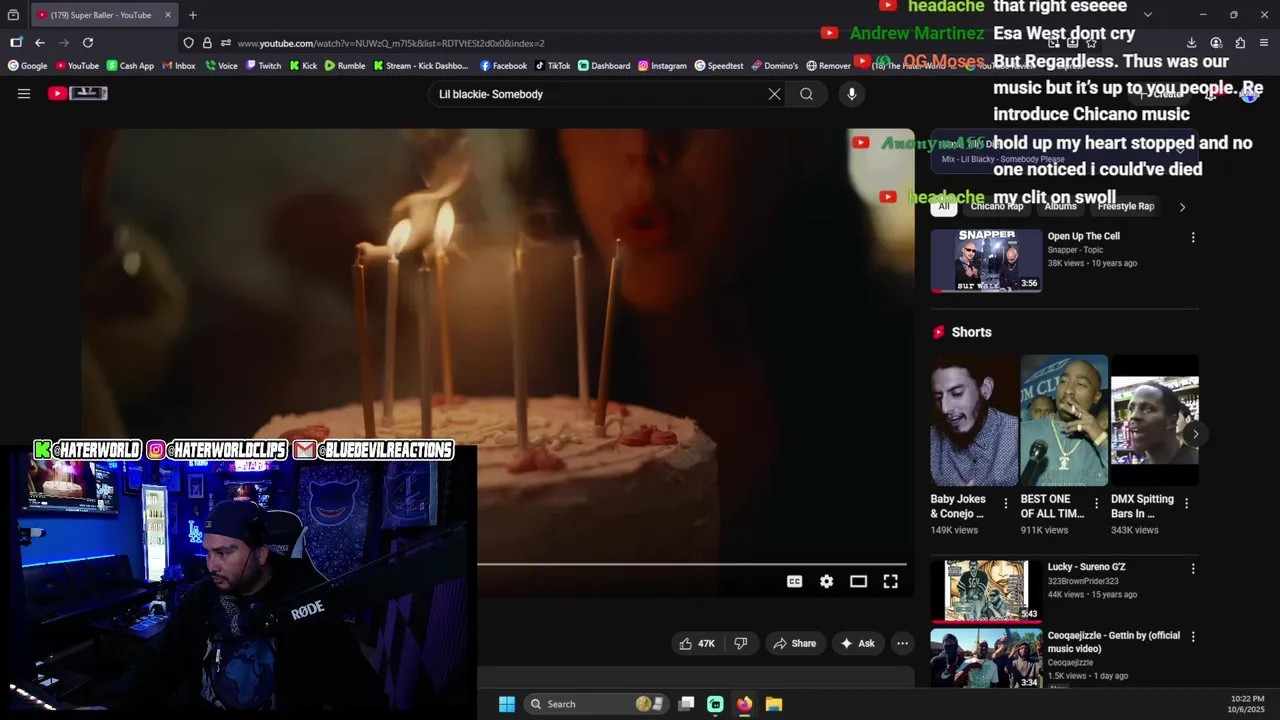Image resolution: width=1280 pixels, height=720 pixels.
Task: Open the Twitch bookmark
Action: pos(262,66)
